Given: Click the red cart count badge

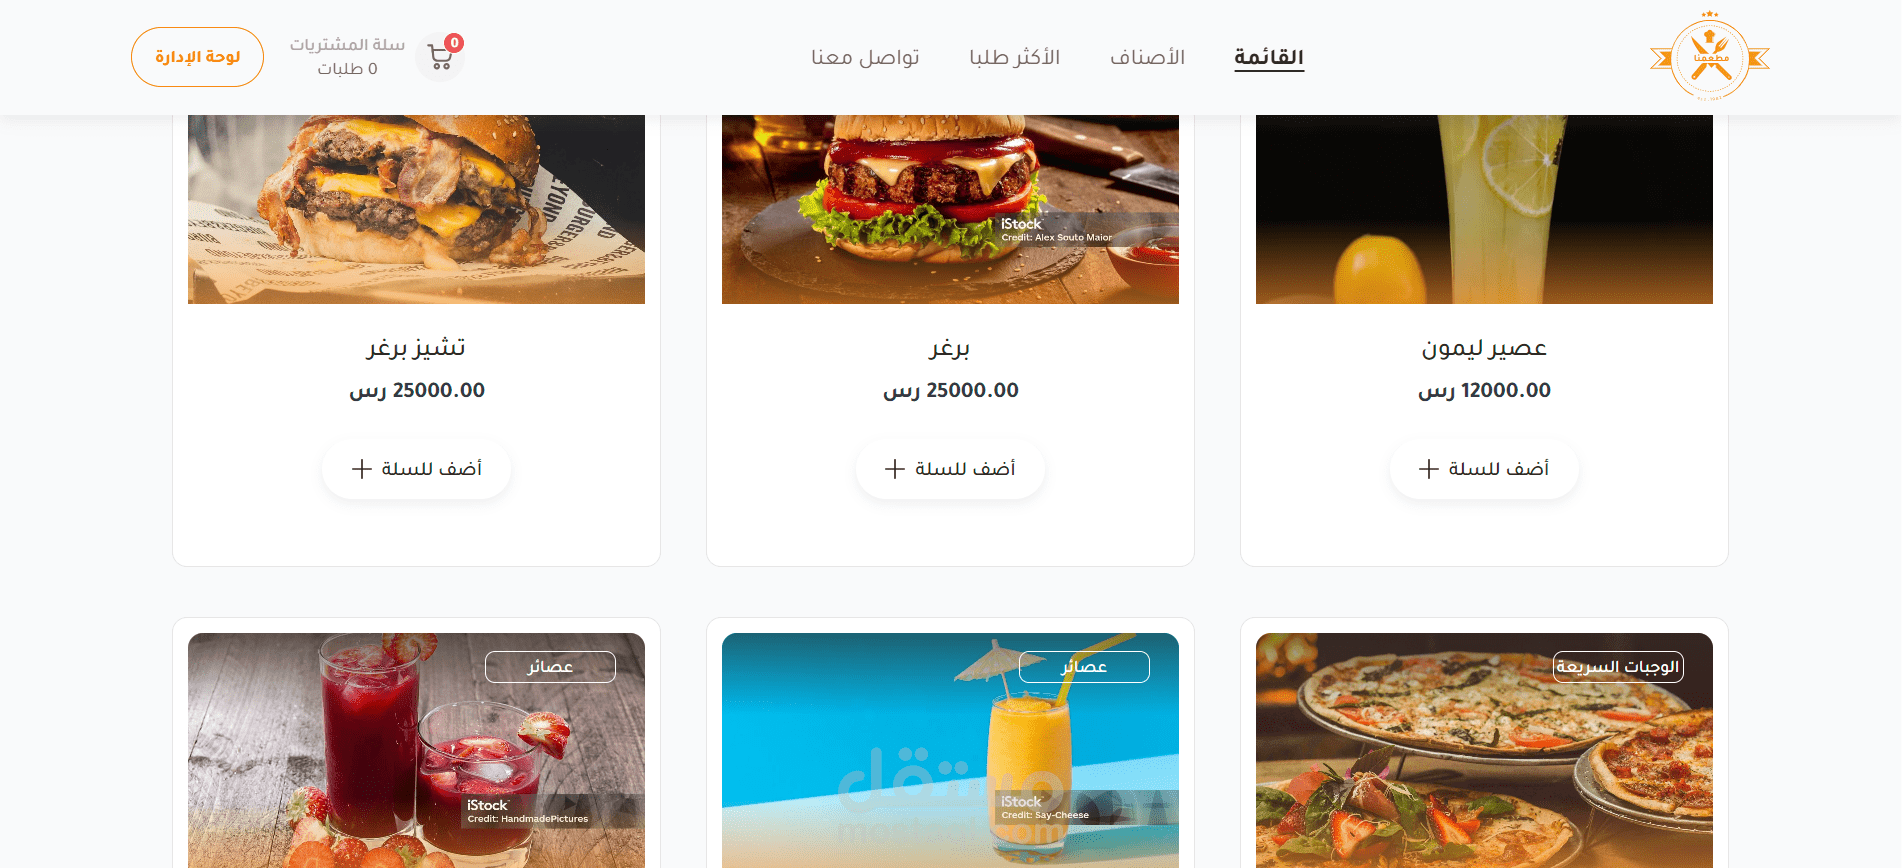Looking at the screenshot, I should coord(454,43).
